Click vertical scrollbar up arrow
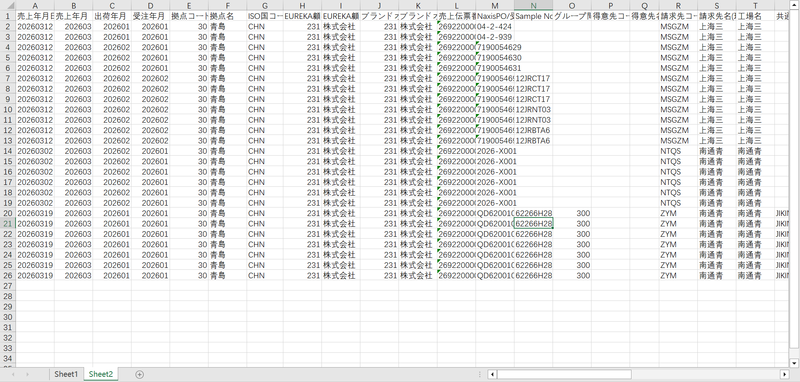This screenshot has width=800, height=382. coord(794,5)
